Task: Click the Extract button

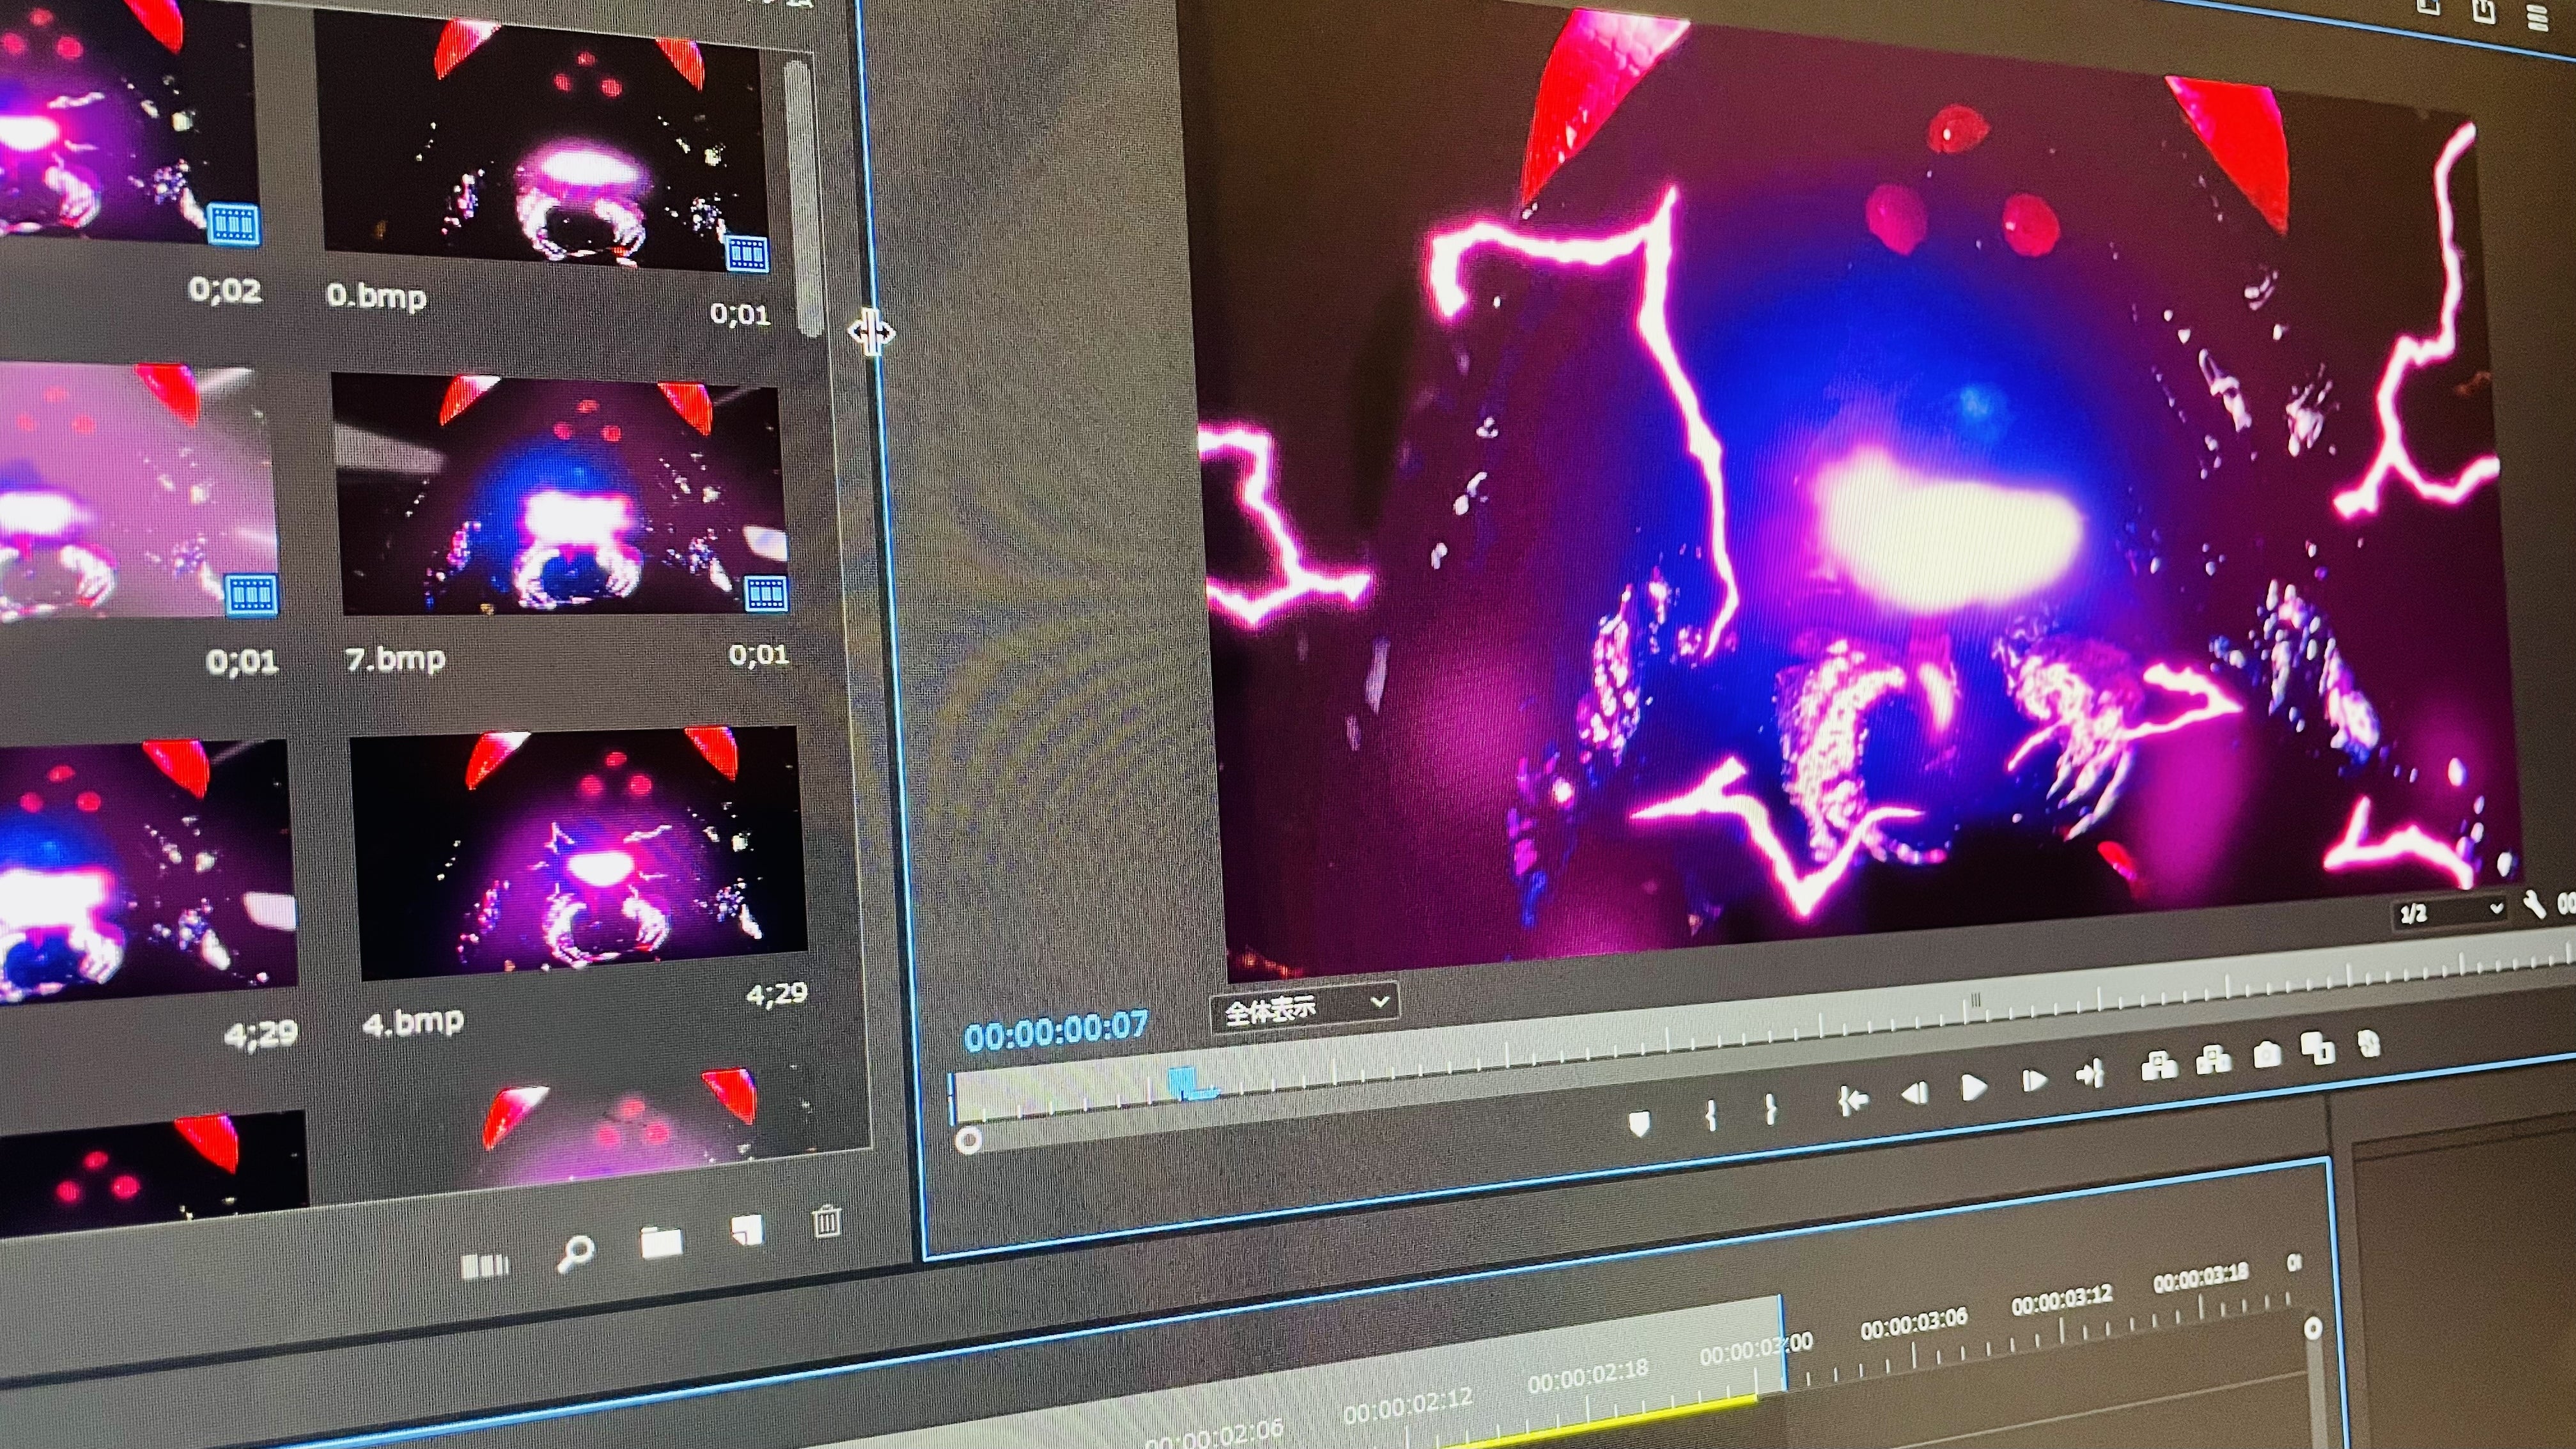Action: coord(2213,1060)
